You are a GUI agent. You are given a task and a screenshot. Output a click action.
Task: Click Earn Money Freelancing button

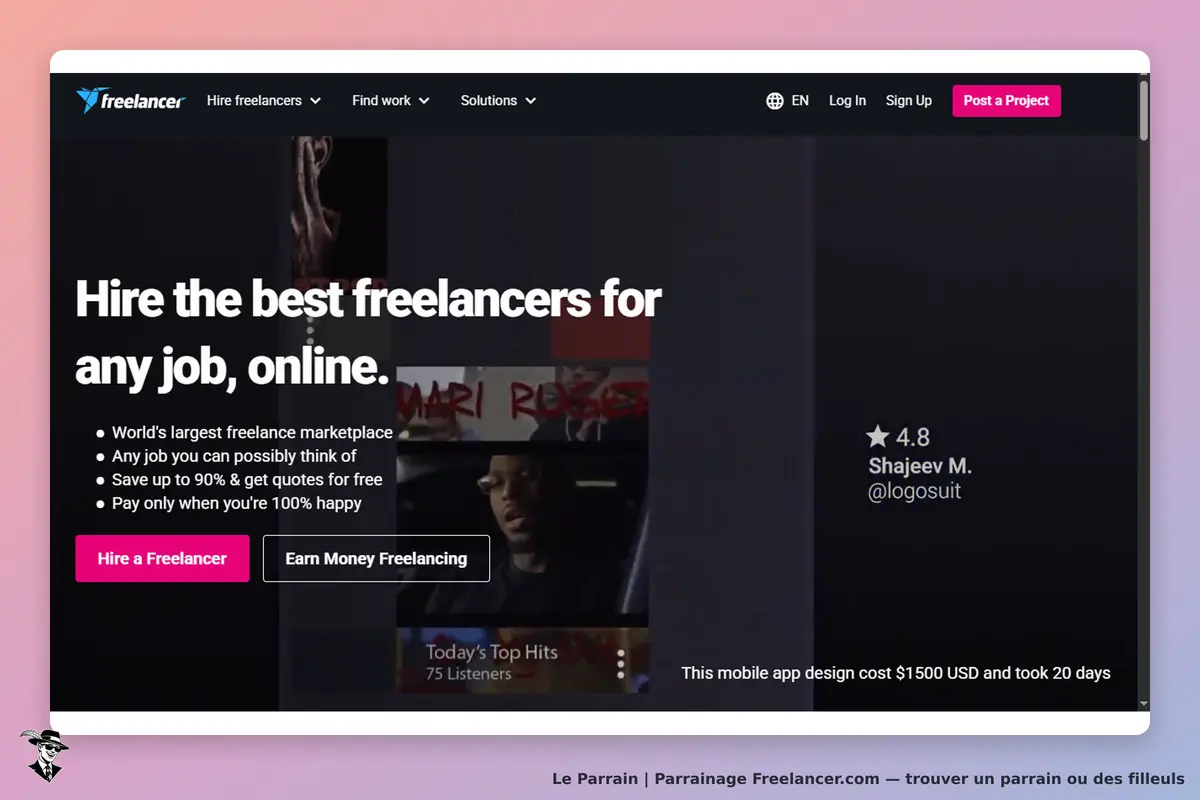376,559
